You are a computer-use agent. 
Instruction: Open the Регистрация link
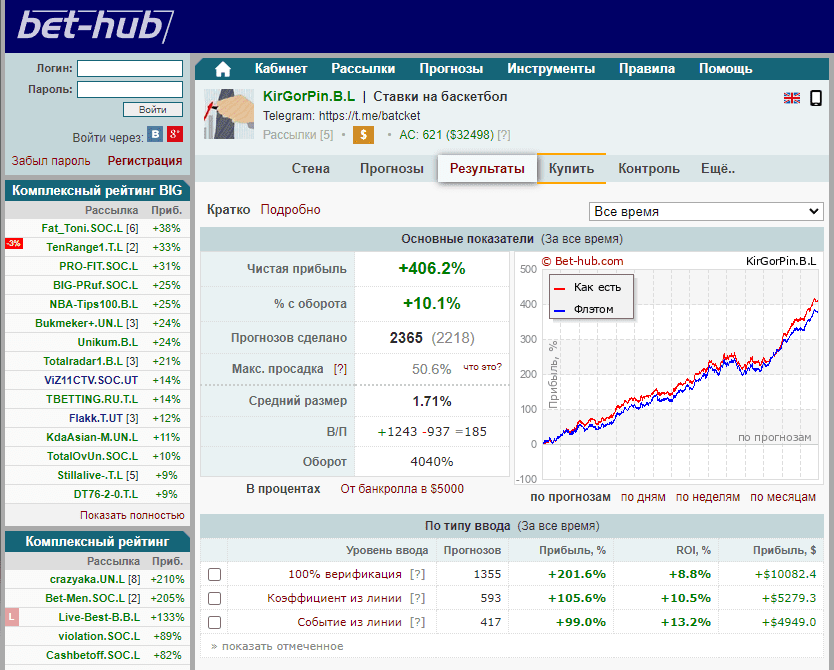145,160
